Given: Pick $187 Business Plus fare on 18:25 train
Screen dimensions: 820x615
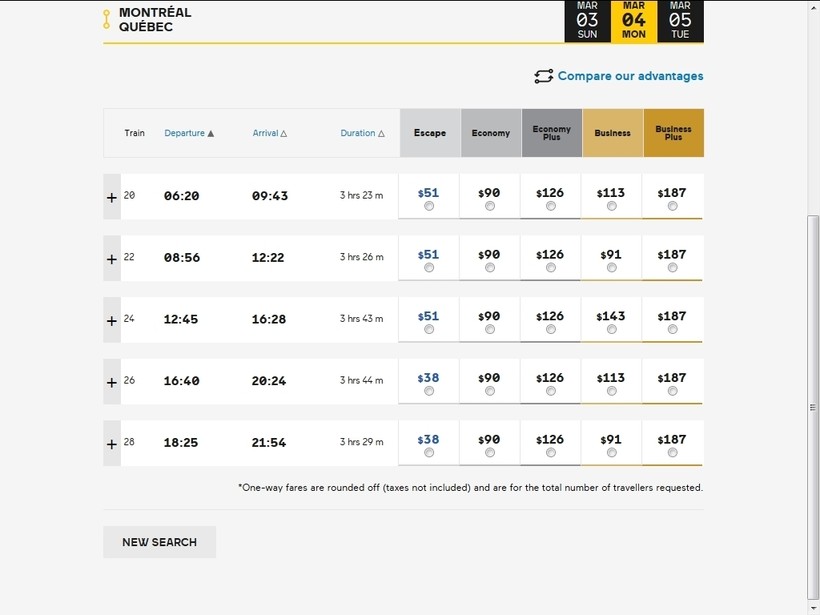Looking at the screenshot, I should [x=672, y=453].
